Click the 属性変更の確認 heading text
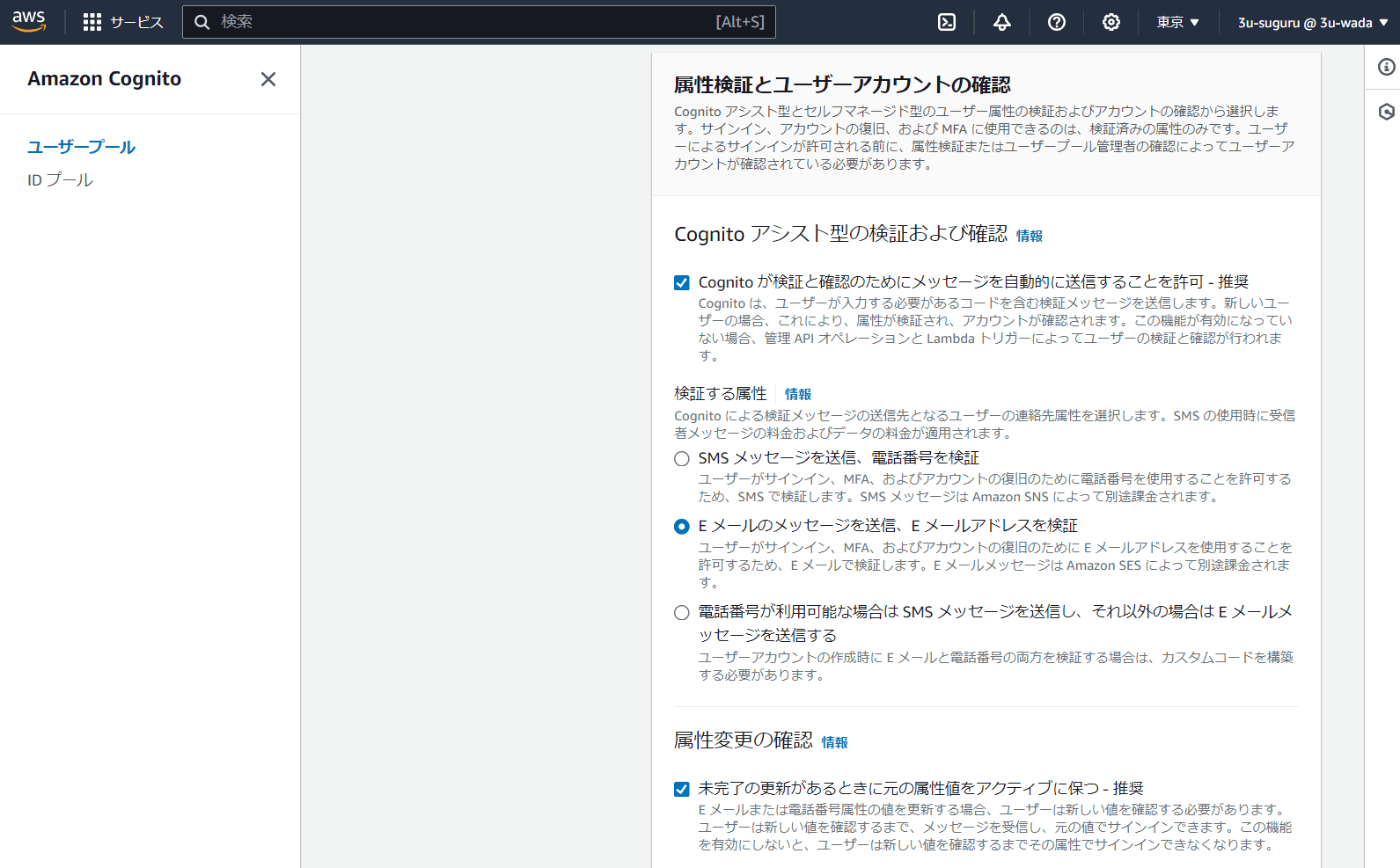This screenshot has height=868, width=1400. coord(742,740)
